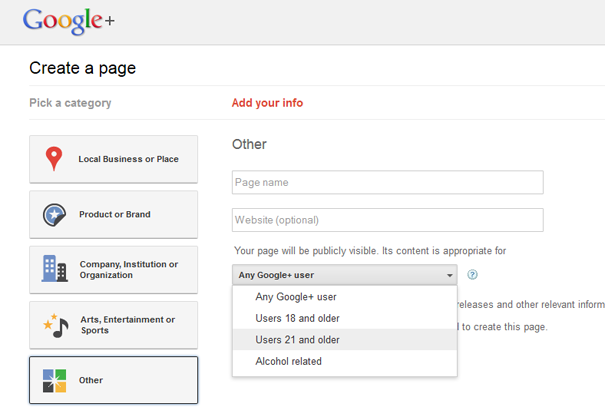Click the Product or Brand star badge icon

tap(55, 214)
